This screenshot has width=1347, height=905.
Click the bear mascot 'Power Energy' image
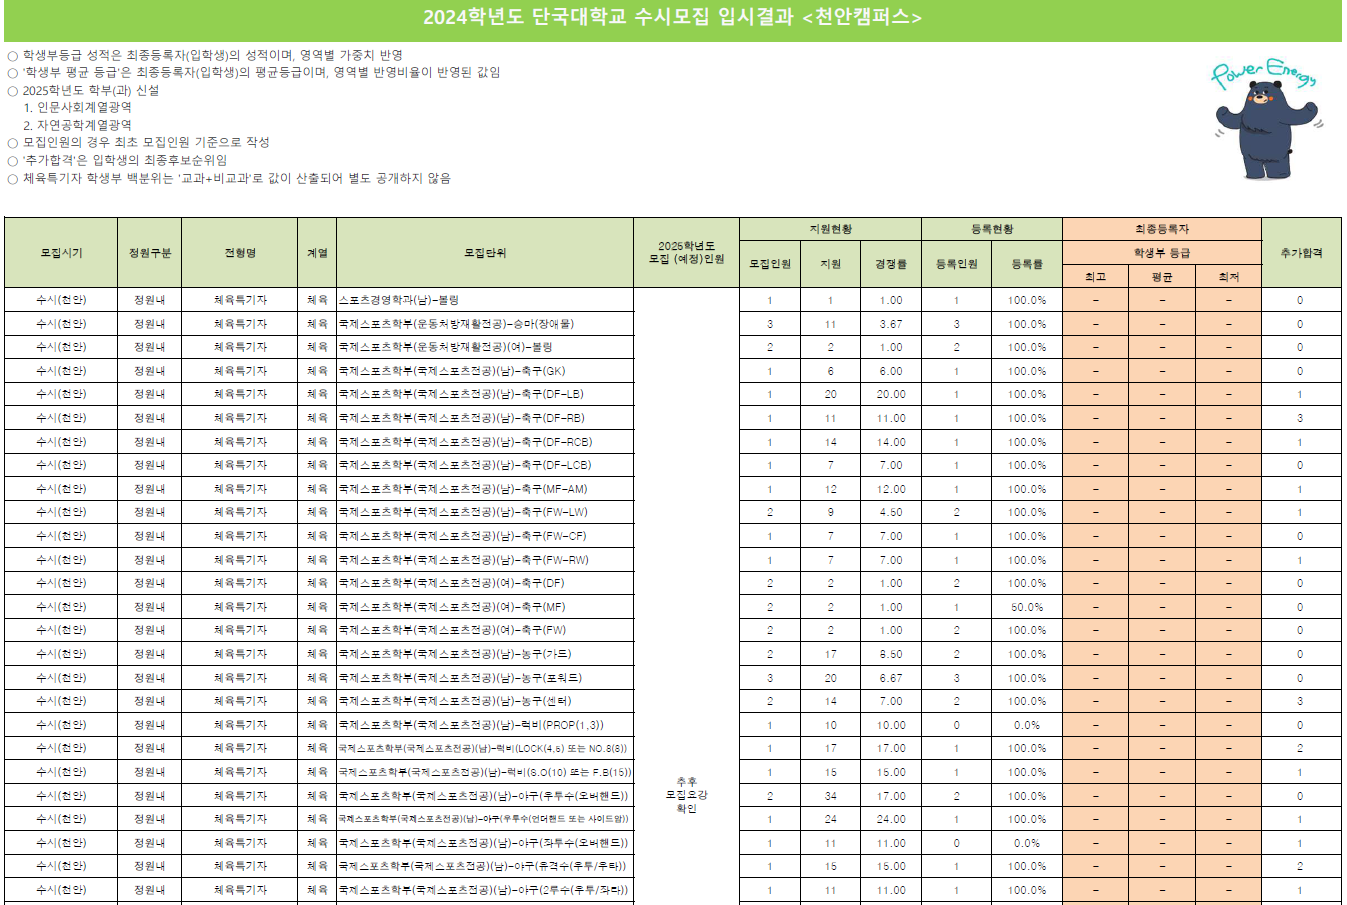[1265, 118]
